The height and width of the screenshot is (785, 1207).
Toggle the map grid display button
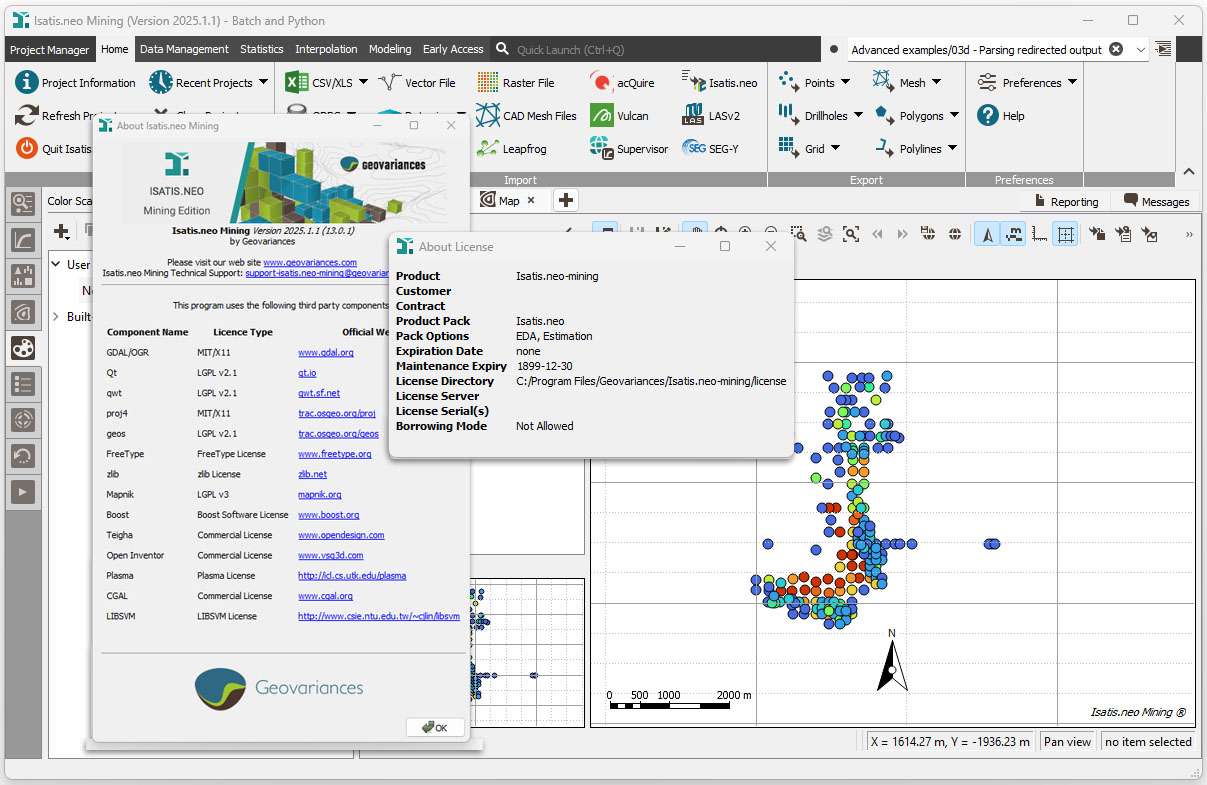click(1065, 234)
